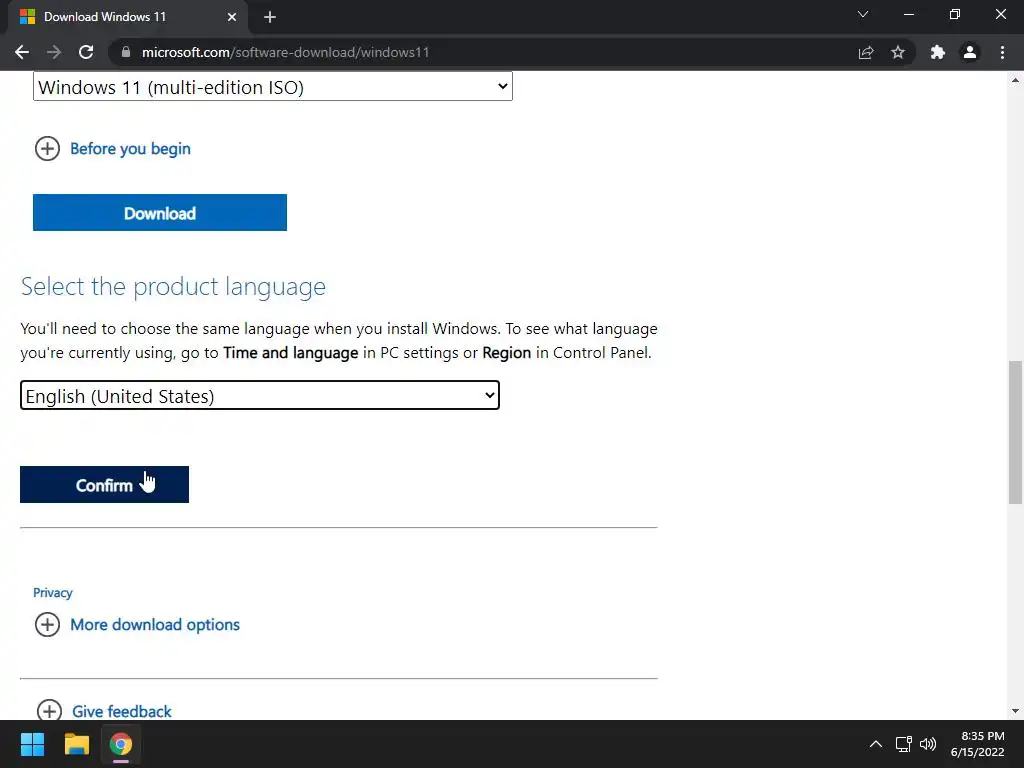1024x768 pixels.
Task: Open the network status tray icon
Action: pyautogui.click(x=903, y=744)
